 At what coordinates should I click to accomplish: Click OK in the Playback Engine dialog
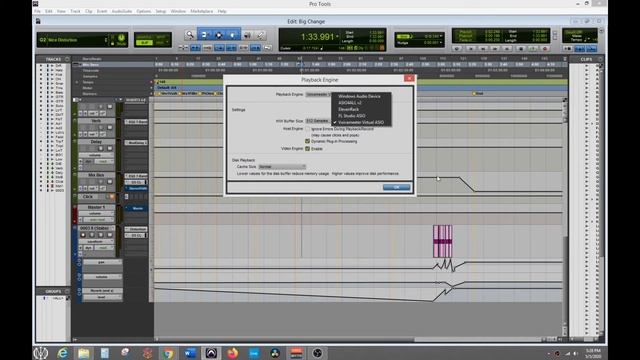[x=396, y=187]
